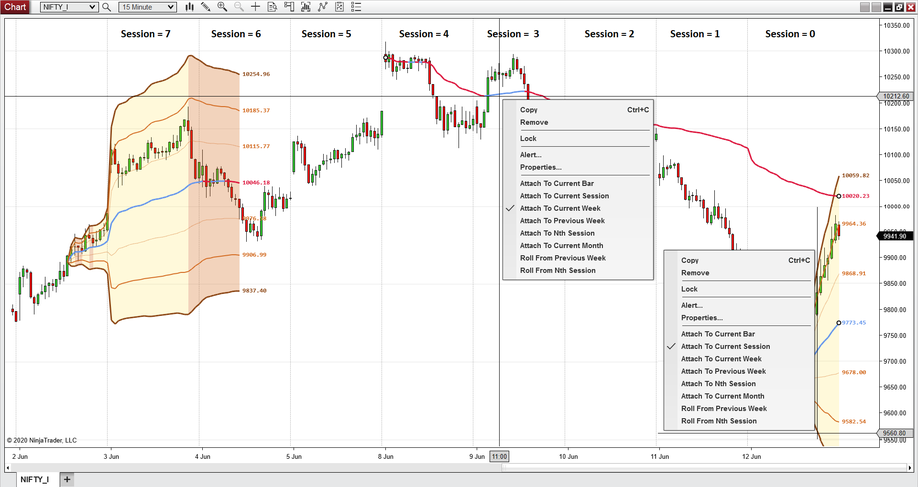Select the crosshair cursor tool

tap(255, 7)
